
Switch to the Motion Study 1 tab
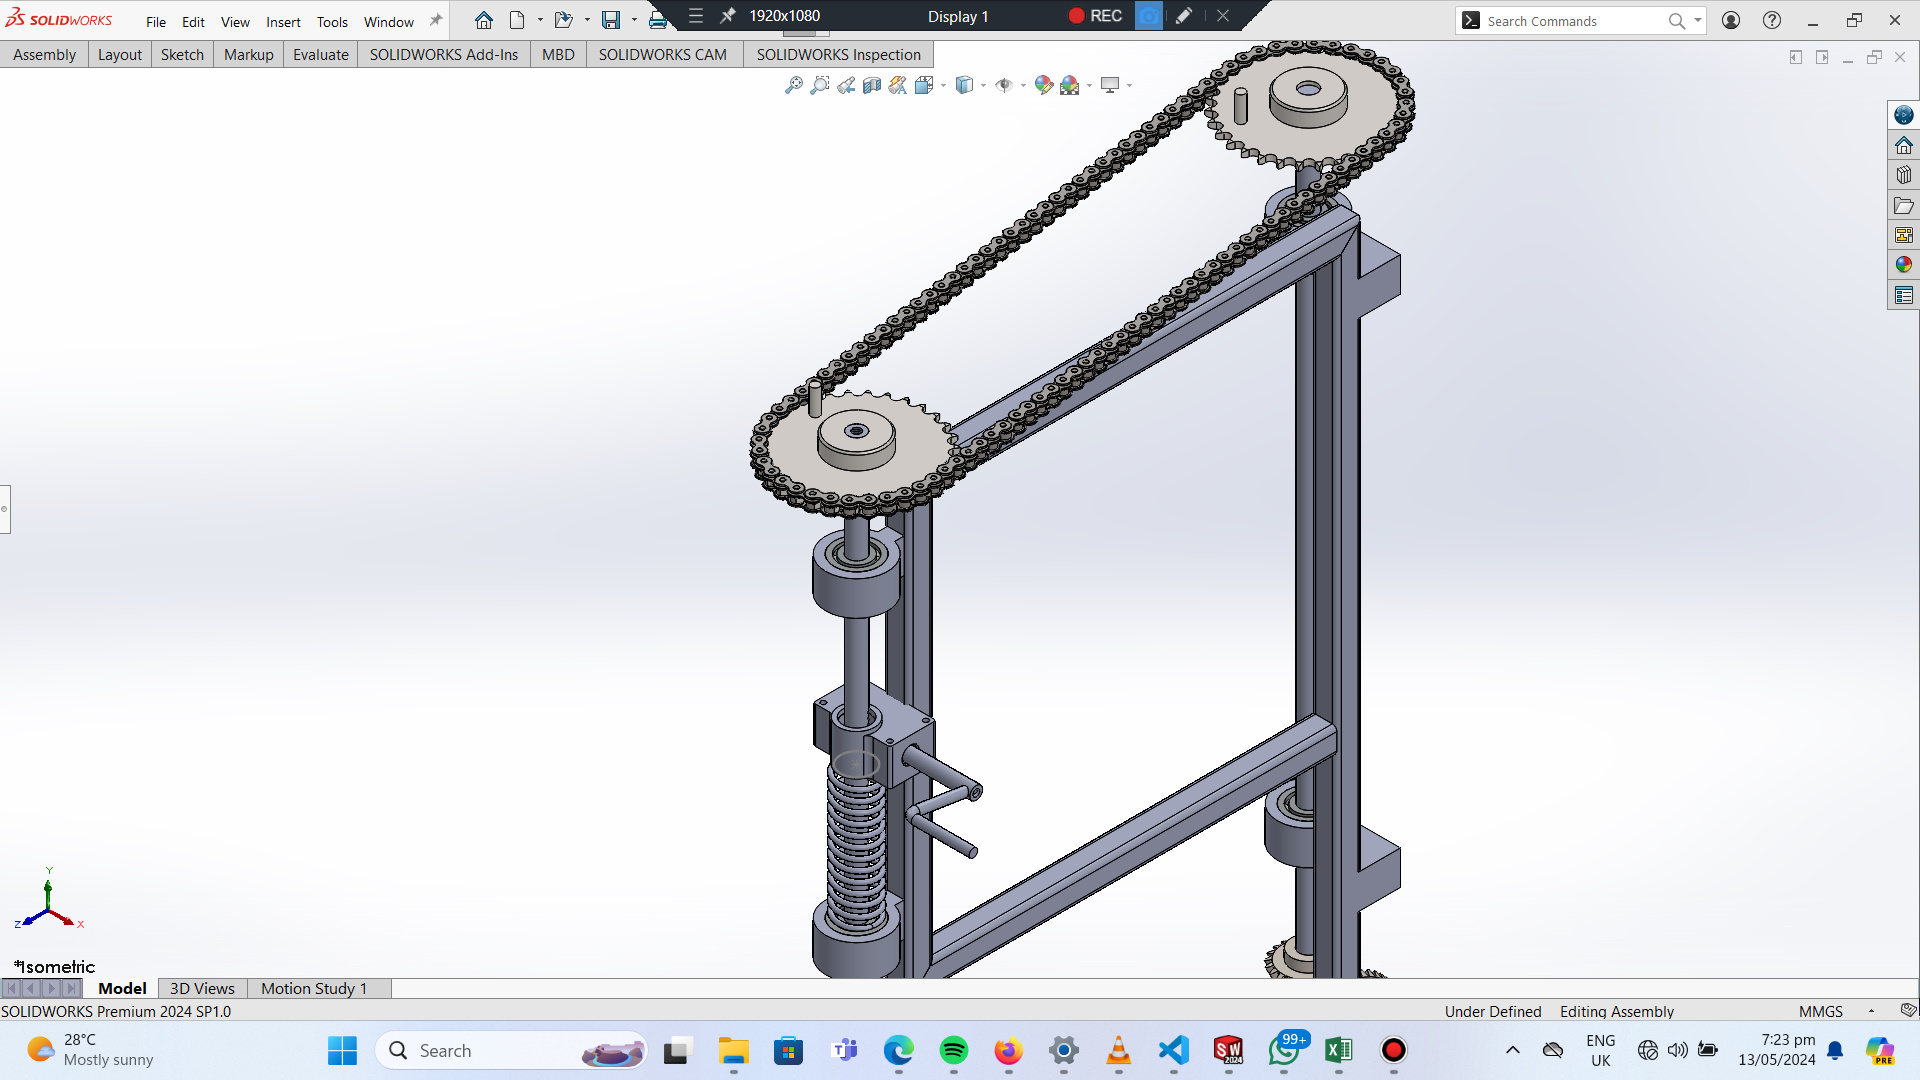point(314,988)
